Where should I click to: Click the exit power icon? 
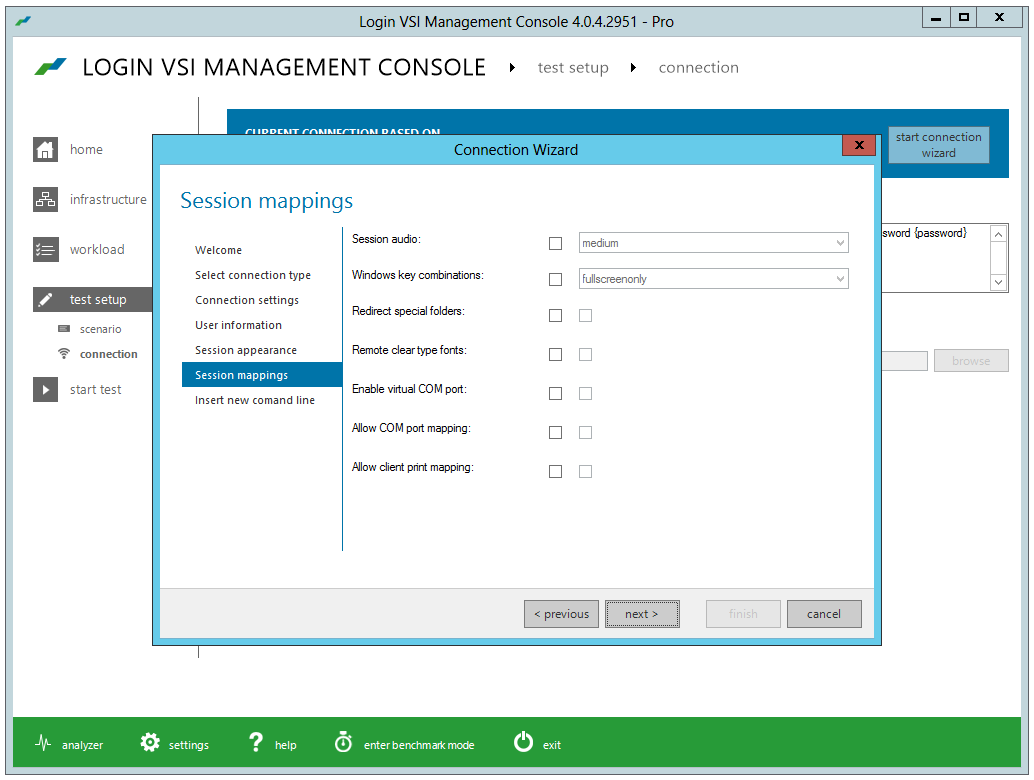(524, 742)
